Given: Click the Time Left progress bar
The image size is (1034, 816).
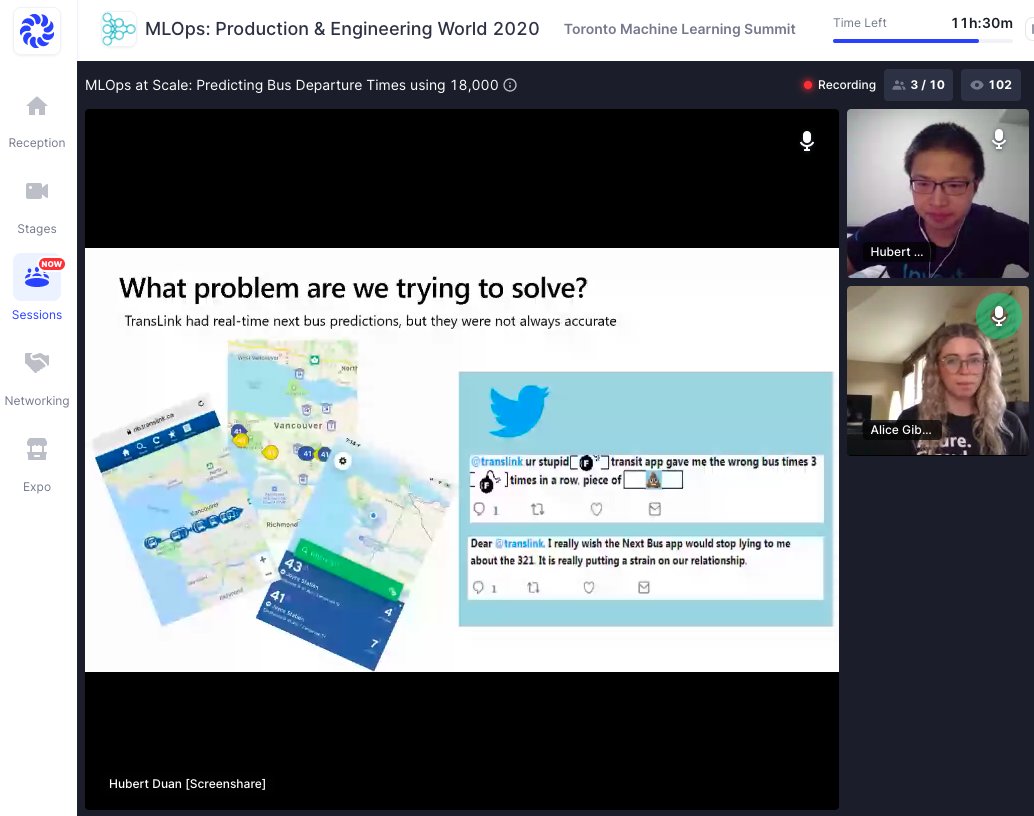Looking at the screenshot, I should [x=923, y=41].
